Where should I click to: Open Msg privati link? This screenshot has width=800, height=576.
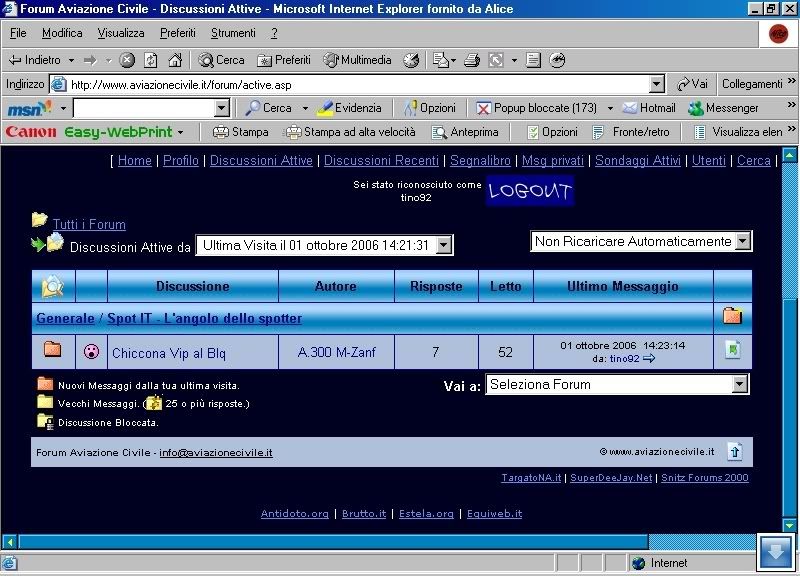(x=553, y=160)
